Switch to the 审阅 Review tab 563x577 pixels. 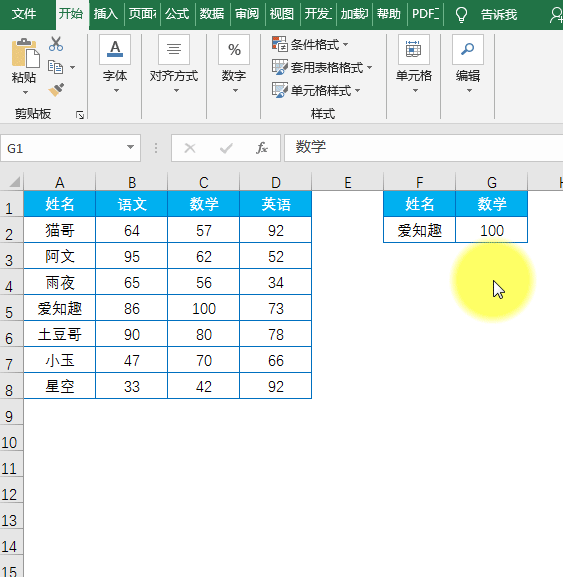pos(247,14)
